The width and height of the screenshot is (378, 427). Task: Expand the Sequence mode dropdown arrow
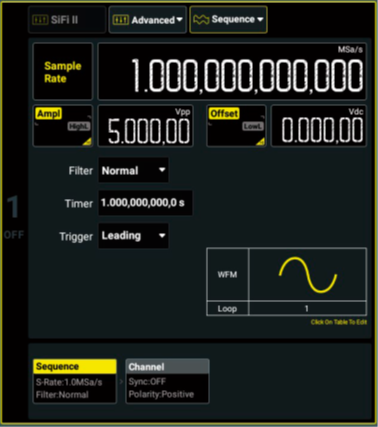tap(260, 19)
